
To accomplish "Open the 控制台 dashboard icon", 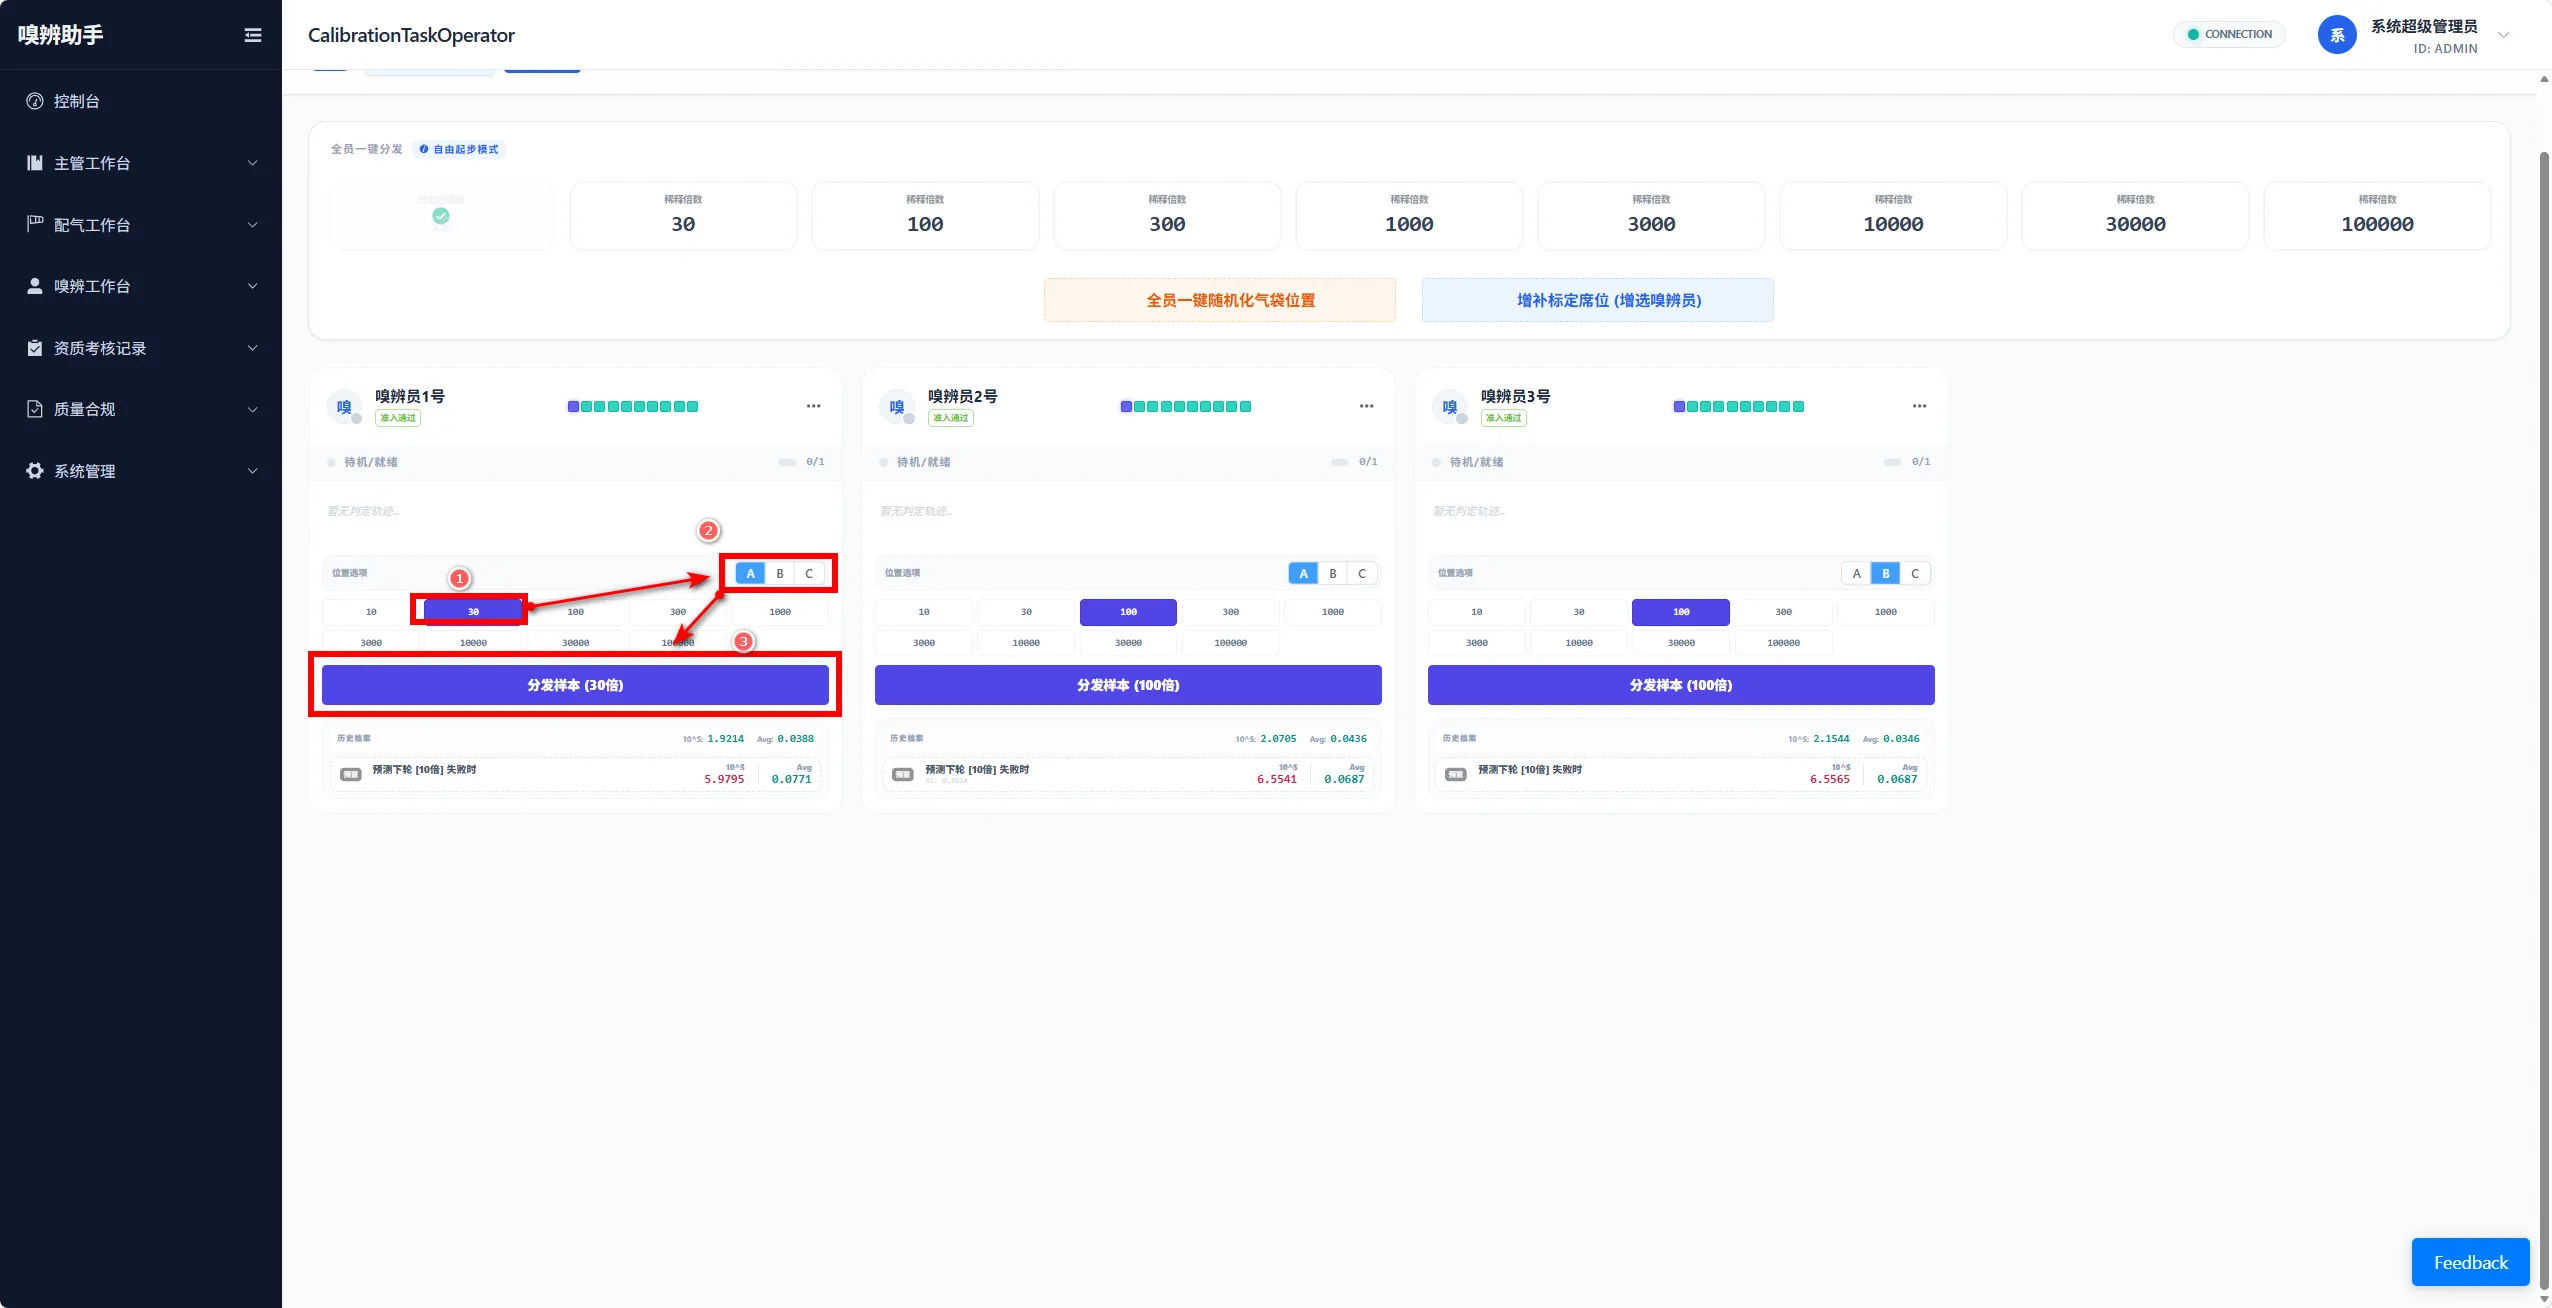I will [35, 101].
